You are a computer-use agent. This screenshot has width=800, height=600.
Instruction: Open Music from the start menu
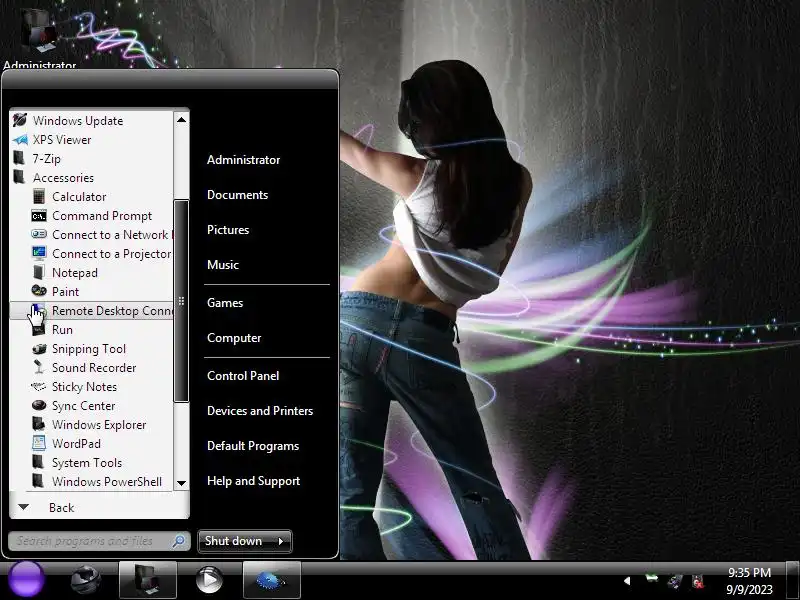click(x=223, y=265)
